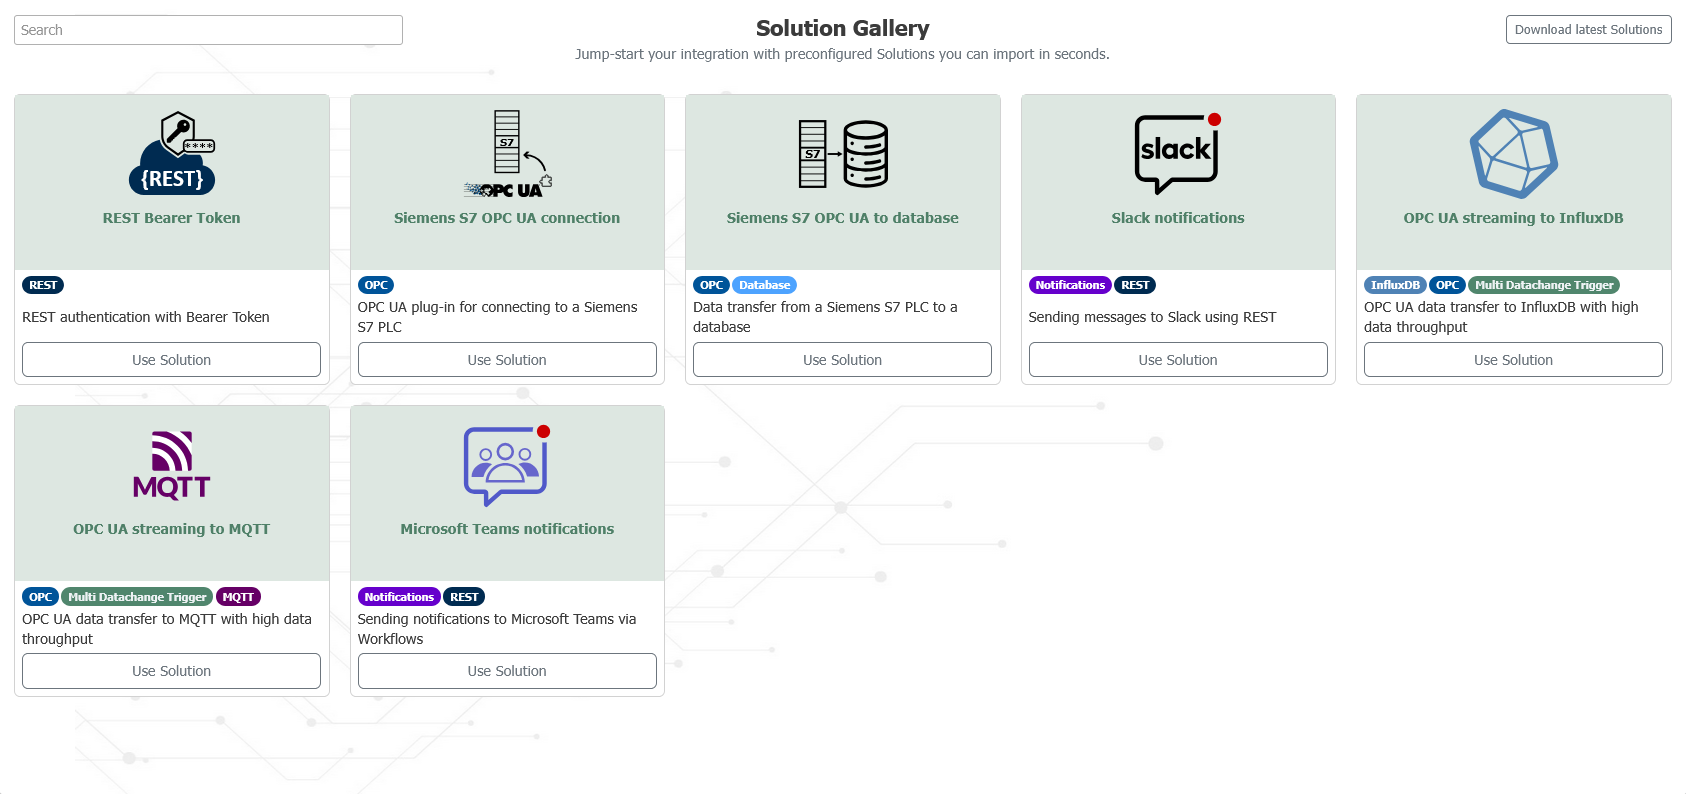Click the S7 to database icon
Image resolution: width=1686 pixels, height=794 pixels.
coord(842,154)
